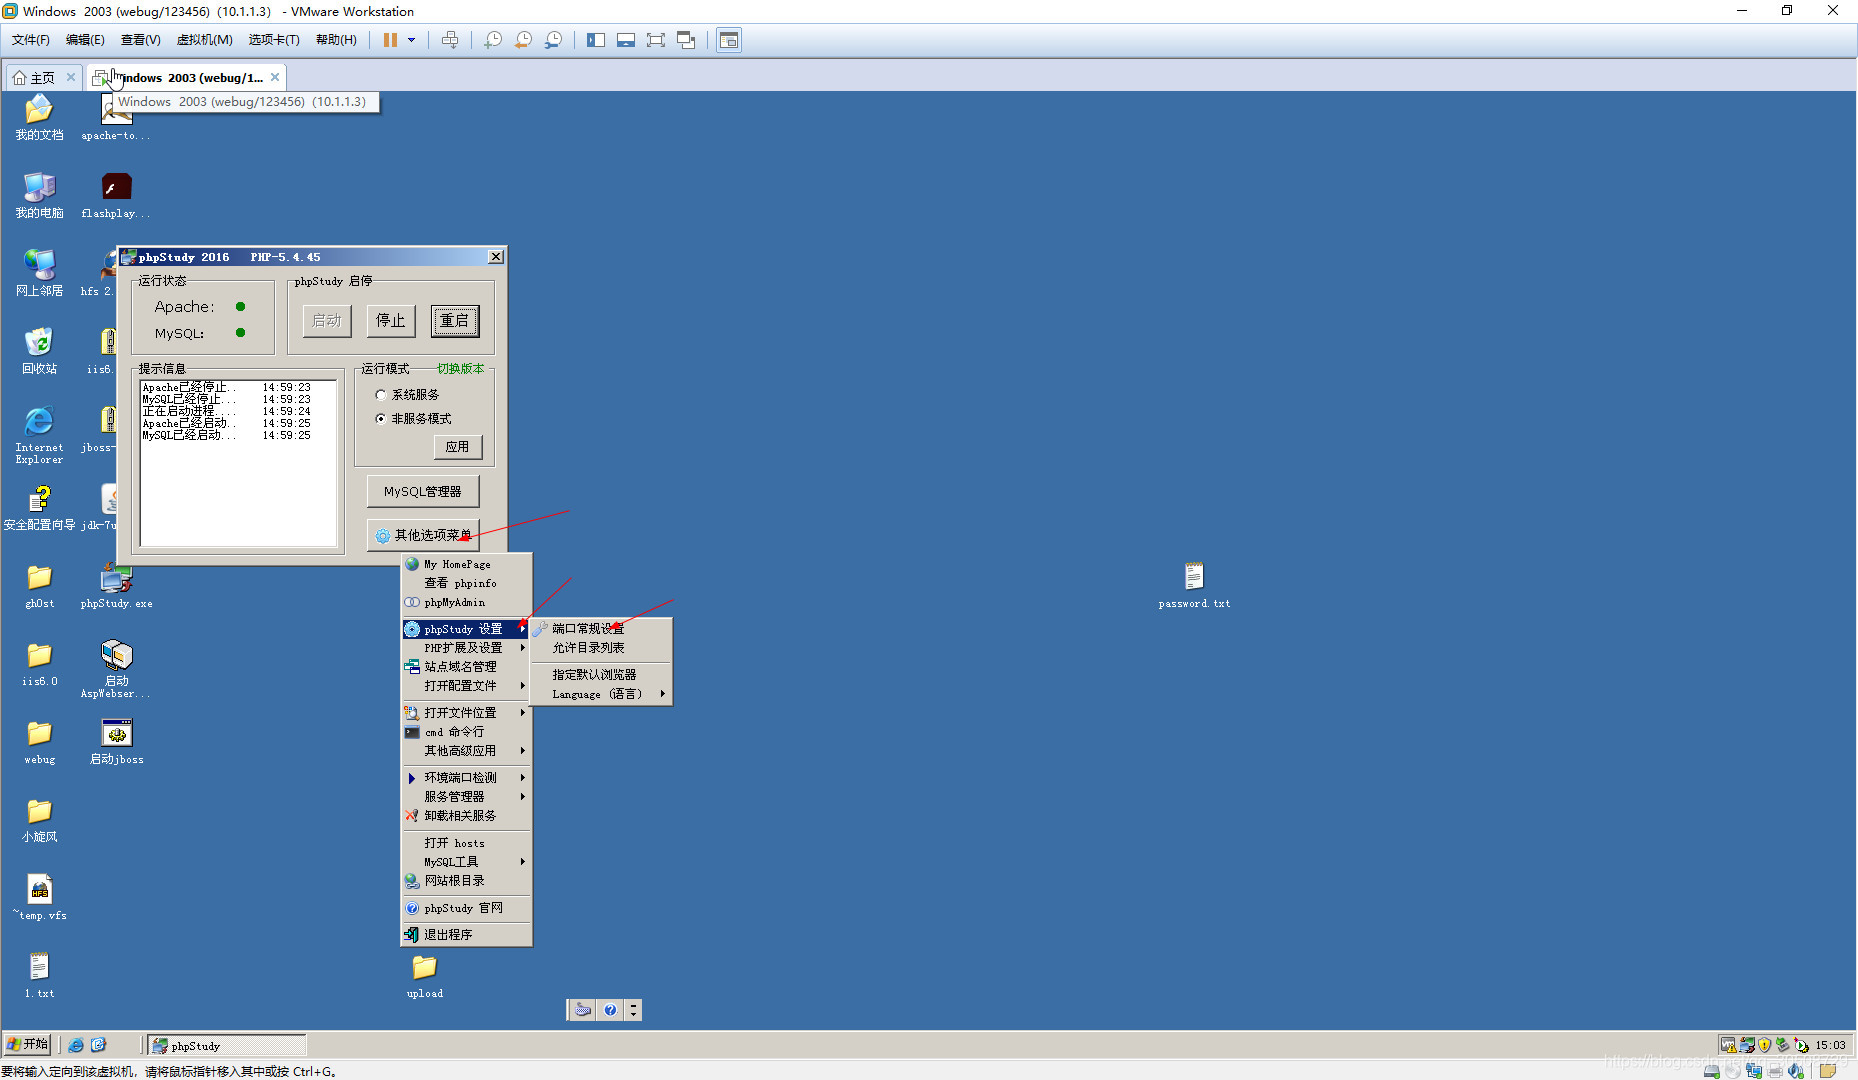Image resolution: width=1858 pixels, height=1080 pixels.
Task: Expand the 其他高级应用 submenu
Action: click(x=466, y=751)
